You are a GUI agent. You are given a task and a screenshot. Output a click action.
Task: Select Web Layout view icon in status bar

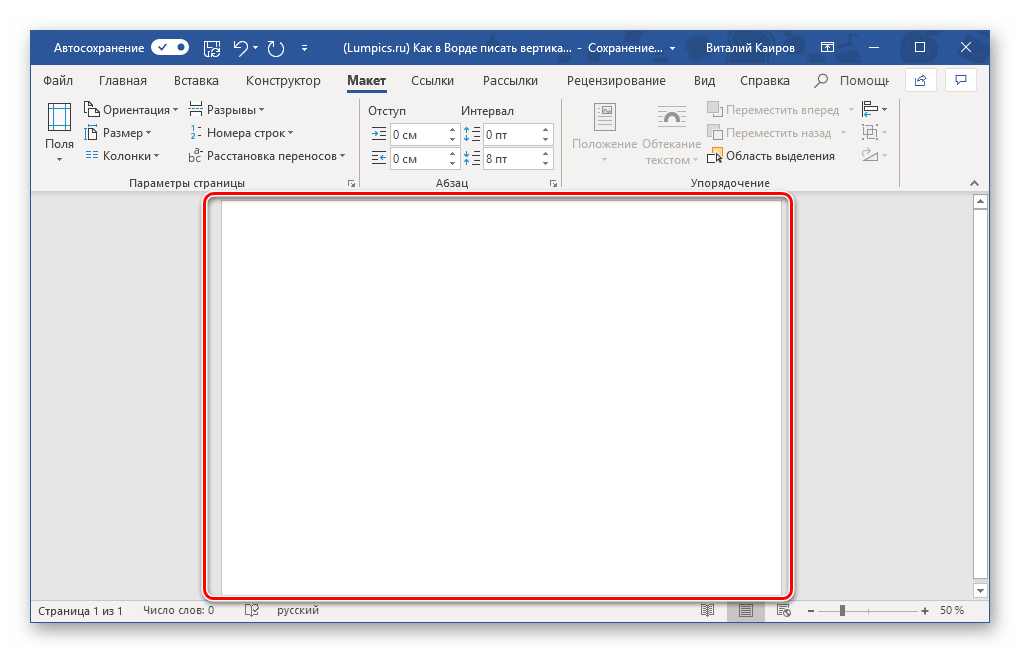pos(783,610)
